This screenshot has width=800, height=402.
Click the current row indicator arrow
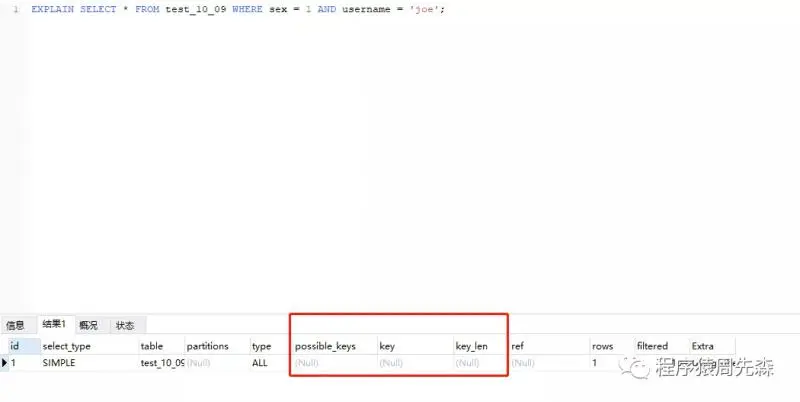click(5, 363)
